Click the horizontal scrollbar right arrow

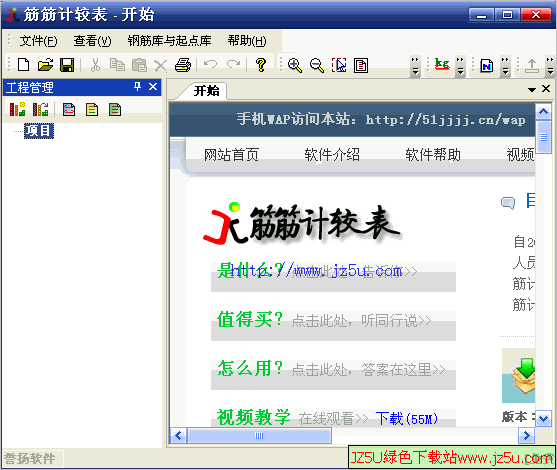pyautogui.click(x=526, y=436)
